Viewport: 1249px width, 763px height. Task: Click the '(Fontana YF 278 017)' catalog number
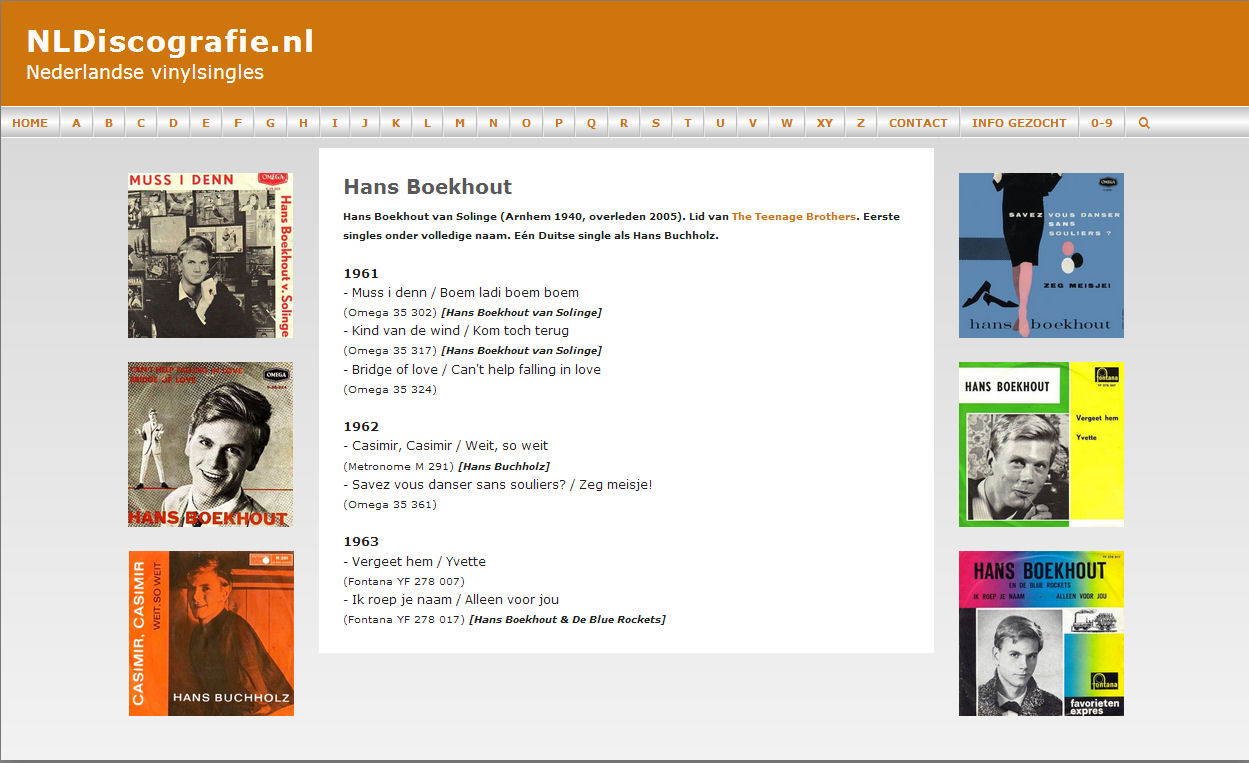pos(404,620)
